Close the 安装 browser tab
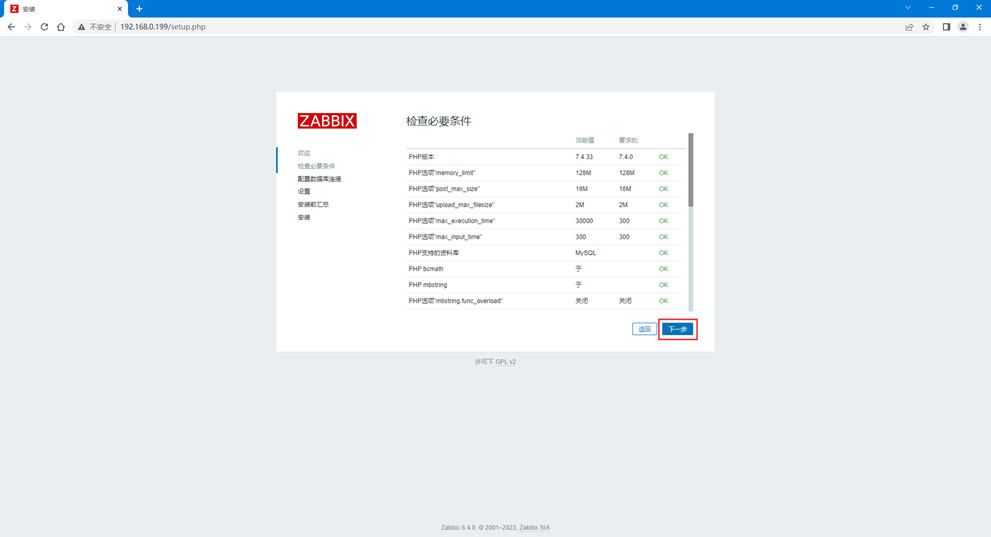The width and height of the screenshot is (991, 537). point(119,9)
